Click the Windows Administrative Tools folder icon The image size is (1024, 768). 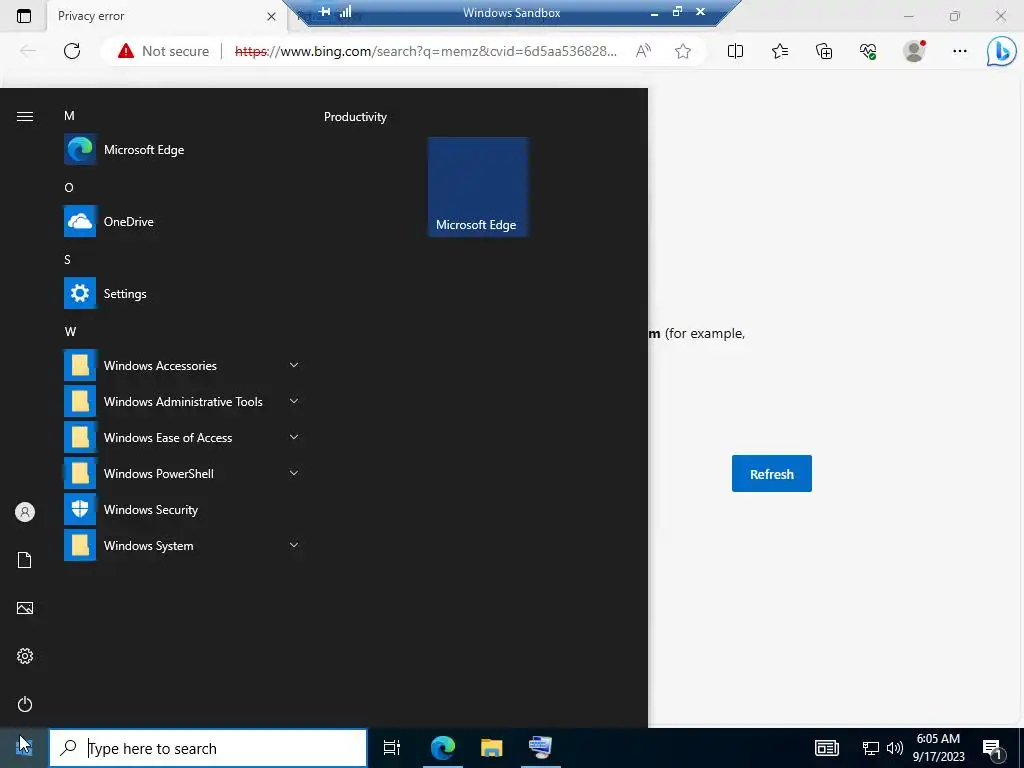(80, 401)
